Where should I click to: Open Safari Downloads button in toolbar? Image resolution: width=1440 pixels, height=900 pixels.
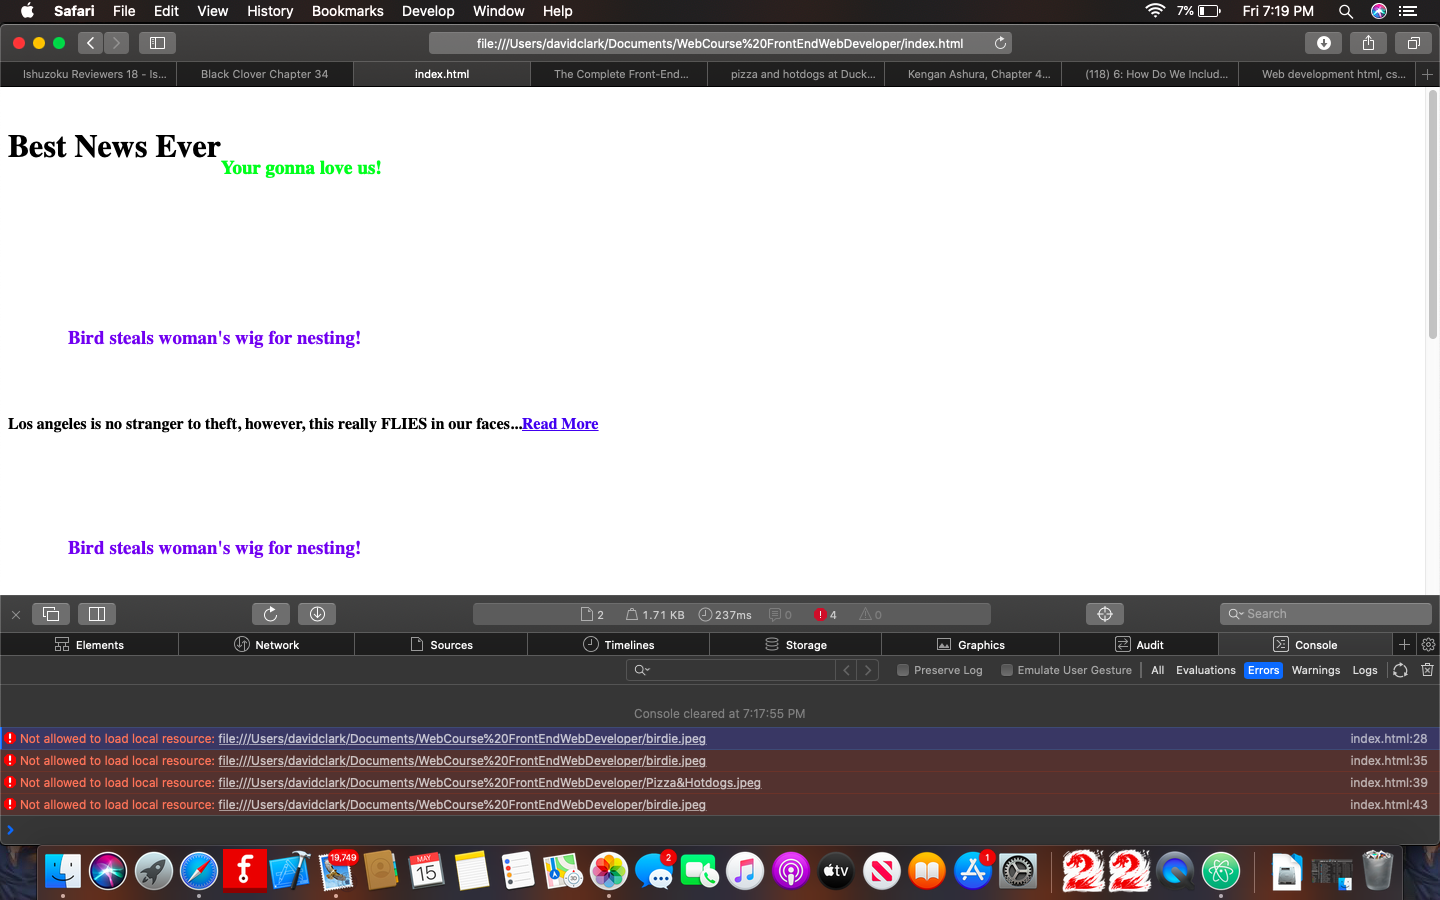[1323, 43]
